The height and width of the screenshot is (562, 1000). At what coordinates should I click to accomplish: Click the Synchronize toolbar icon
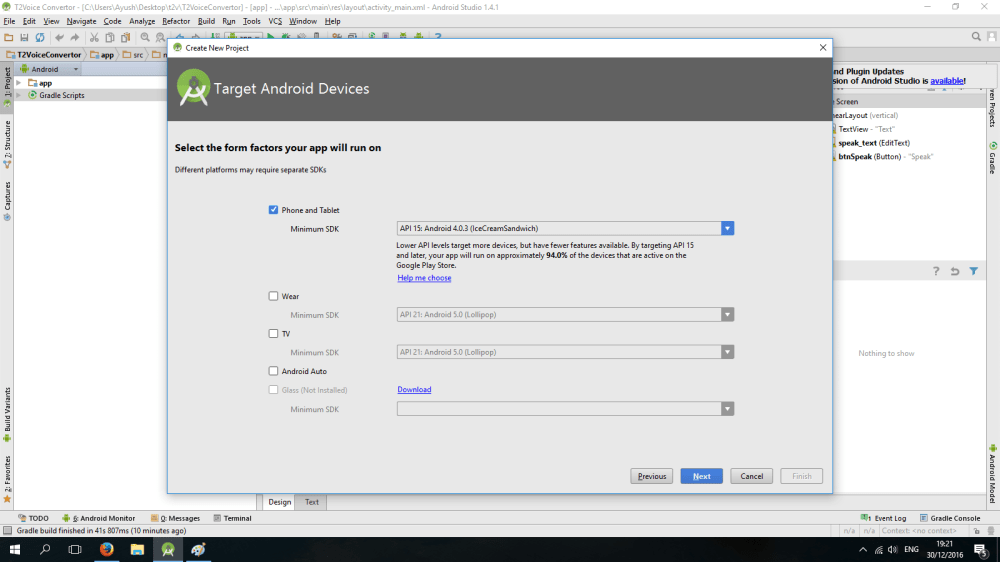(38, 37)
